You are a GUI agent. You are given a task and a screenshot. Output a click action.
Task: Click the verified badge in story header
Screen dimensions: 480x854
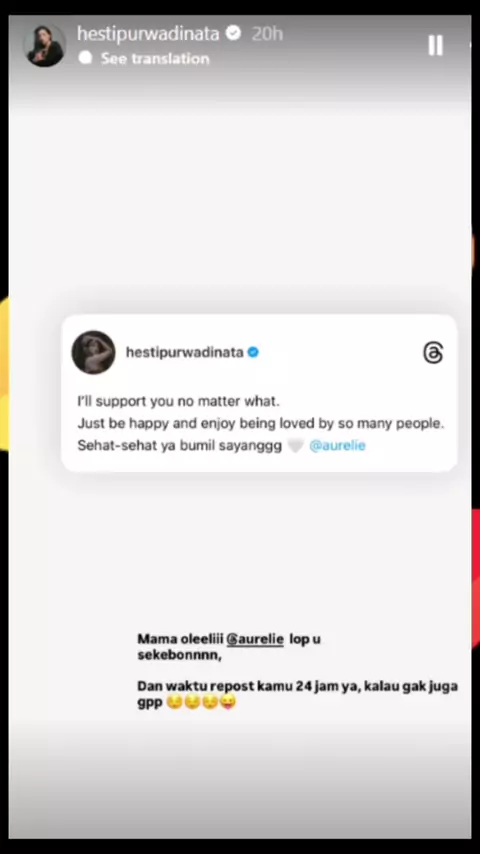233,33
